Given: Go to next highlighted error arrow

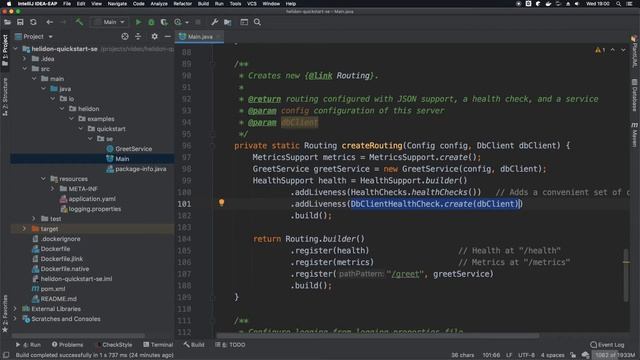Looking at the screenshot, I should 623,50.
